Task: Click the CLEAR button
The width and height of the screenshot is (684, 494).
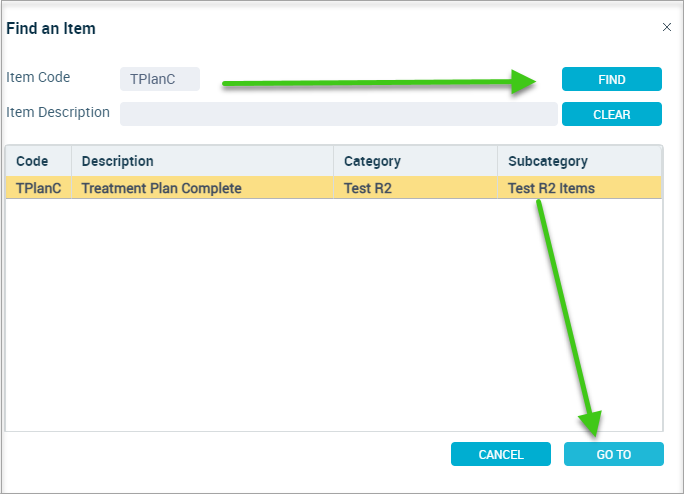Action: [x=612, y=114]
